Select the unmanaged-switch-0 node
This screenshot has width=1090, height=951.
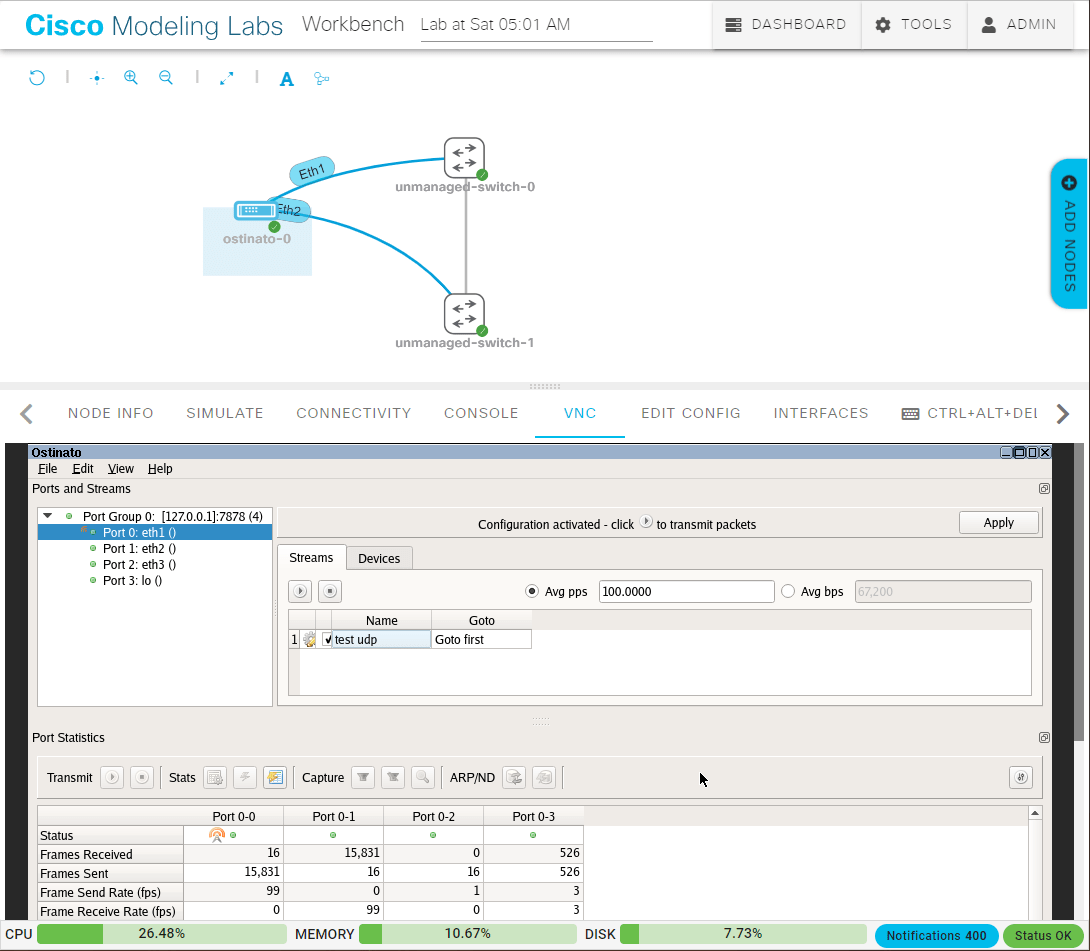[465, 158]
